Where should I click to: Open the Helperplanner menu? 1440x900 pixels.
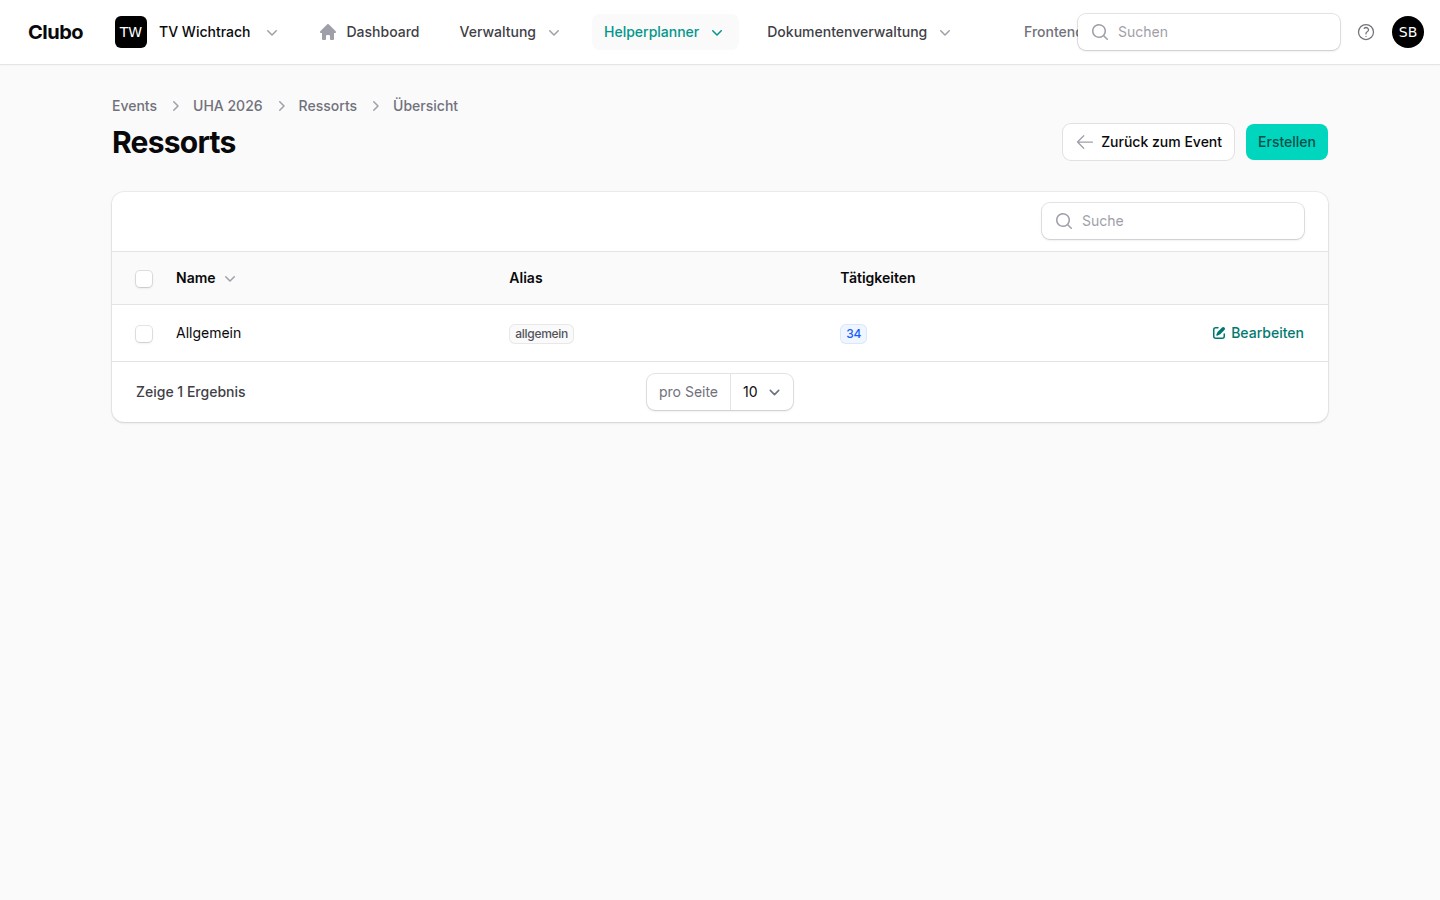[663, 32]
